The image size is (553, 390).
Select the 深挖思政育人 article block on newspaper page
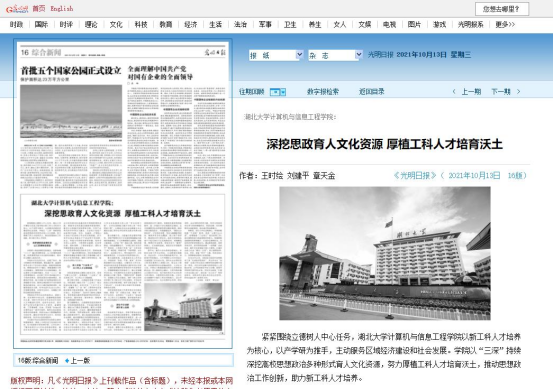tap(122, 264)
